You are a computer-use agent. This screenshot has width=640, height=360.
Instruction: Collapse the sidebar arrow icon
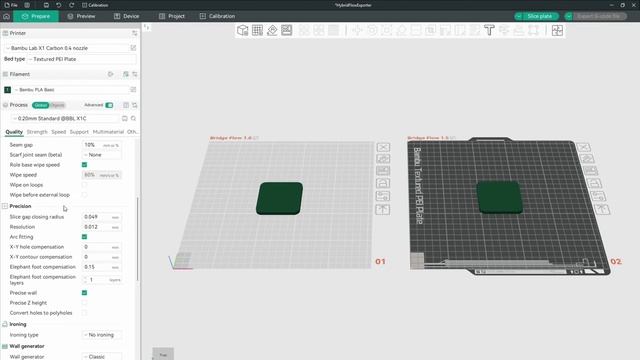coord(147,27)
